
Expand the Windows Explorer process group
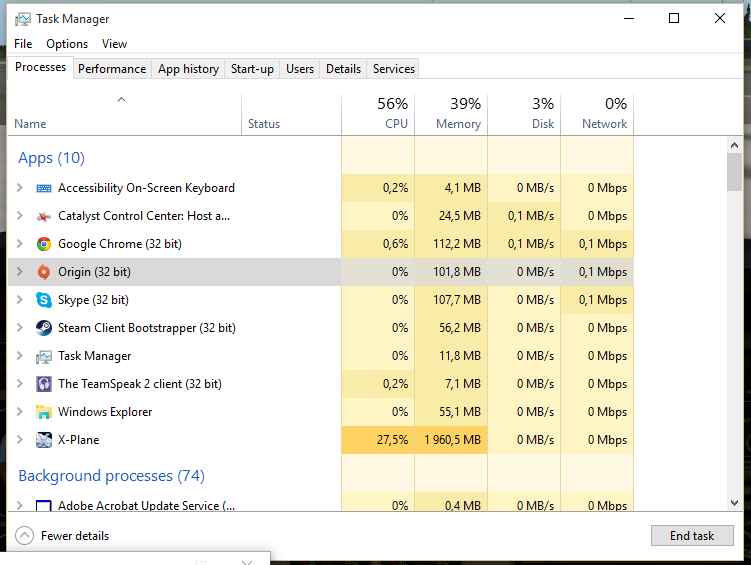(x=20, y=412)
